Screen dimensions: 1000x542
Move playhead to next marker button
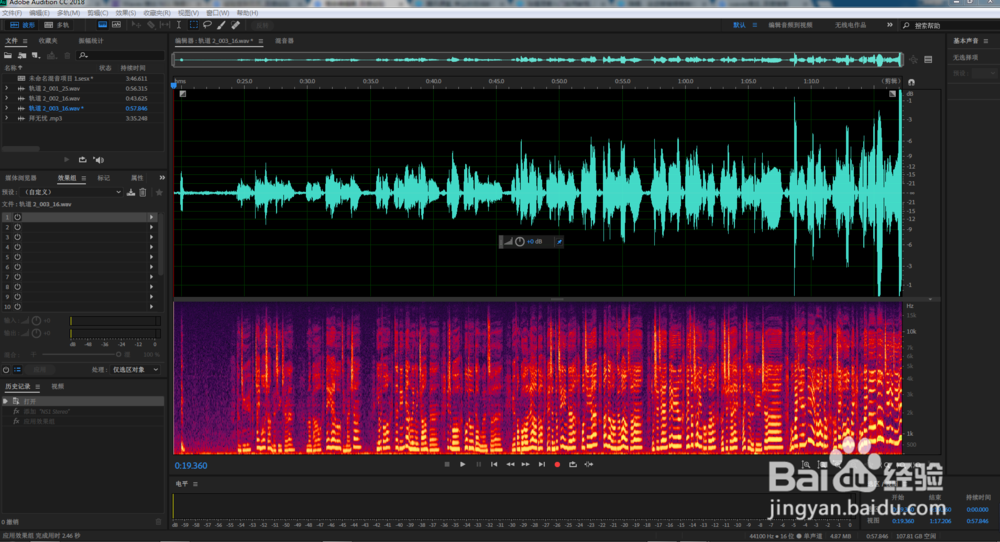(541, 465)
